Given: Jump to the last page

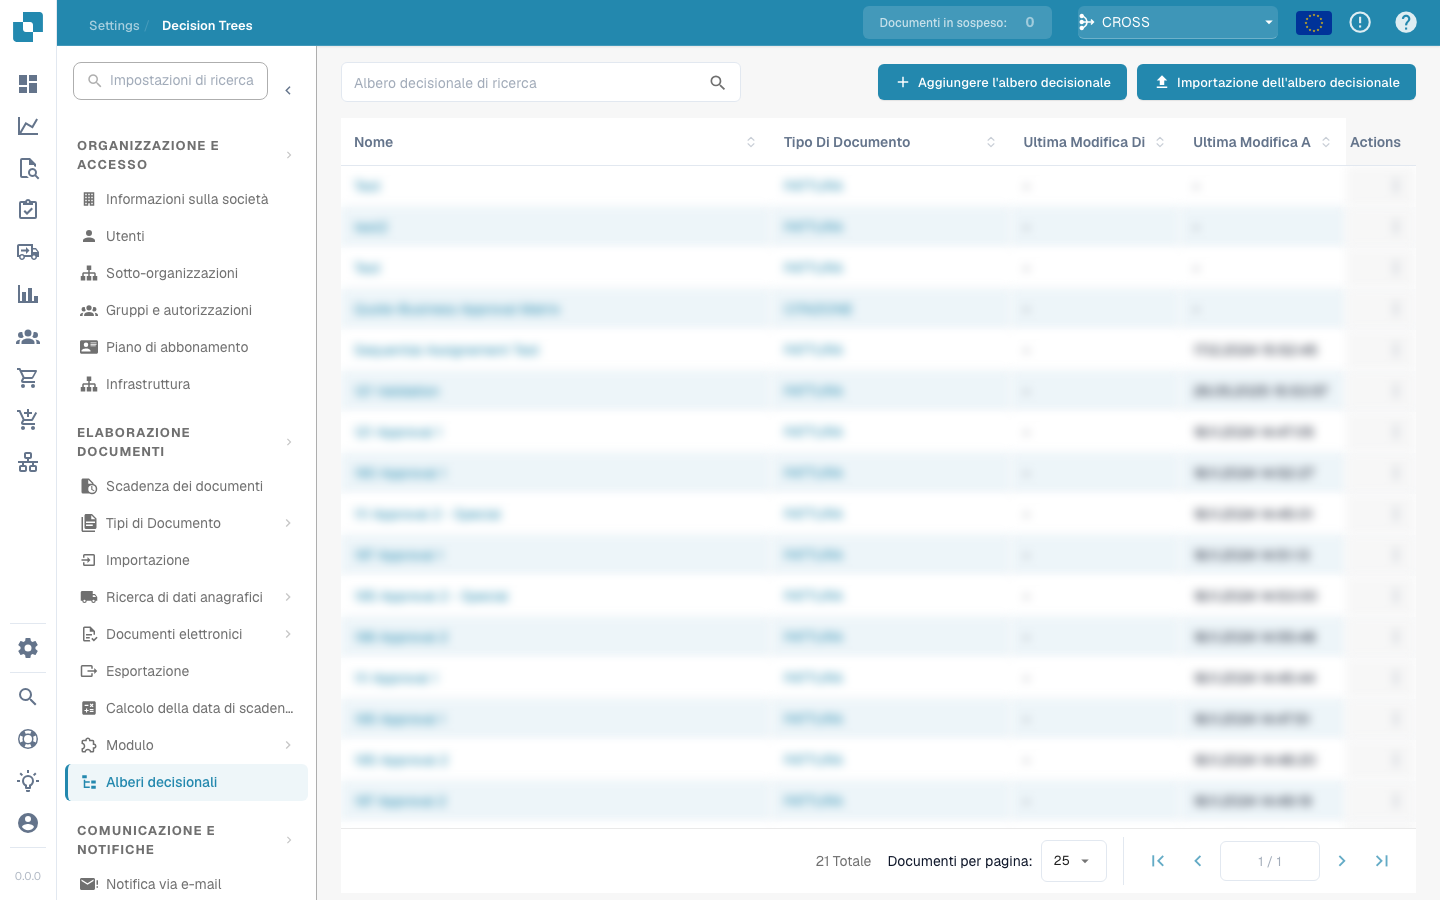Looking at the screenshot, I should pyautogui.click(x=1382, y=861).
